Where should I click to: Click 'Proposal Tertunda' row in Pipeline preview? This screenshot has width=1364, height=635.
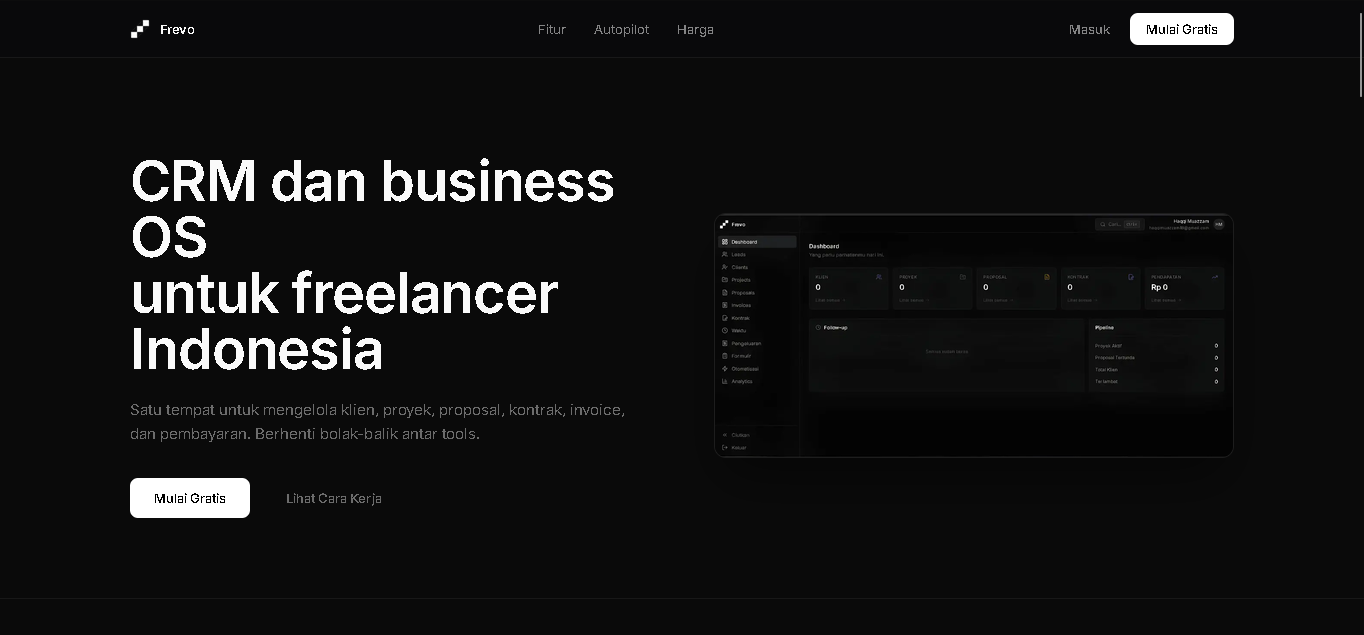coord(1156,358)
